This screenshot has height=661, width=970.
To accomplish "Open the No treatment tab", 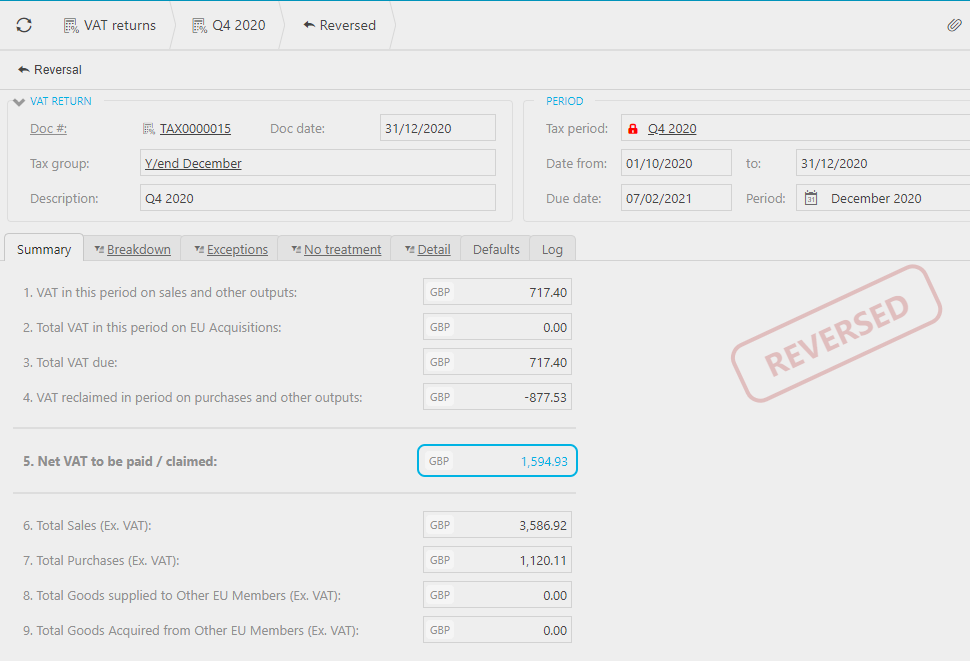I will (341, 250).
